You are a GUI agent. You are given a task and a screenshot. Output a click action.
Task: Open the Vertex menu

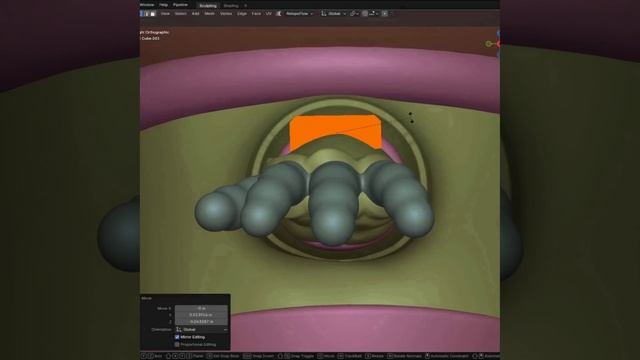coord(226,13)
